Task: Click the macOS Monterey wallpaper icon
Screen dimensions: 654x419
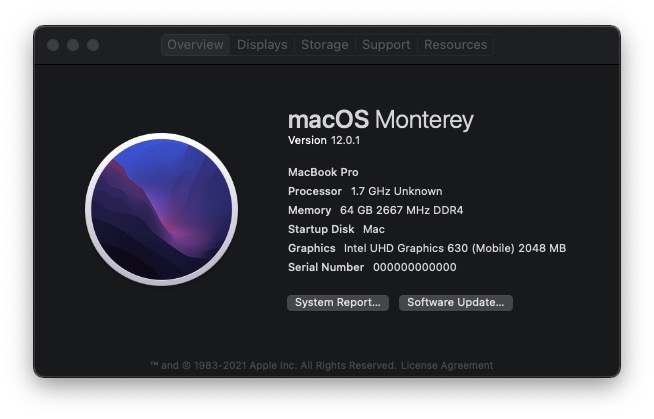Action: (161, 209)
